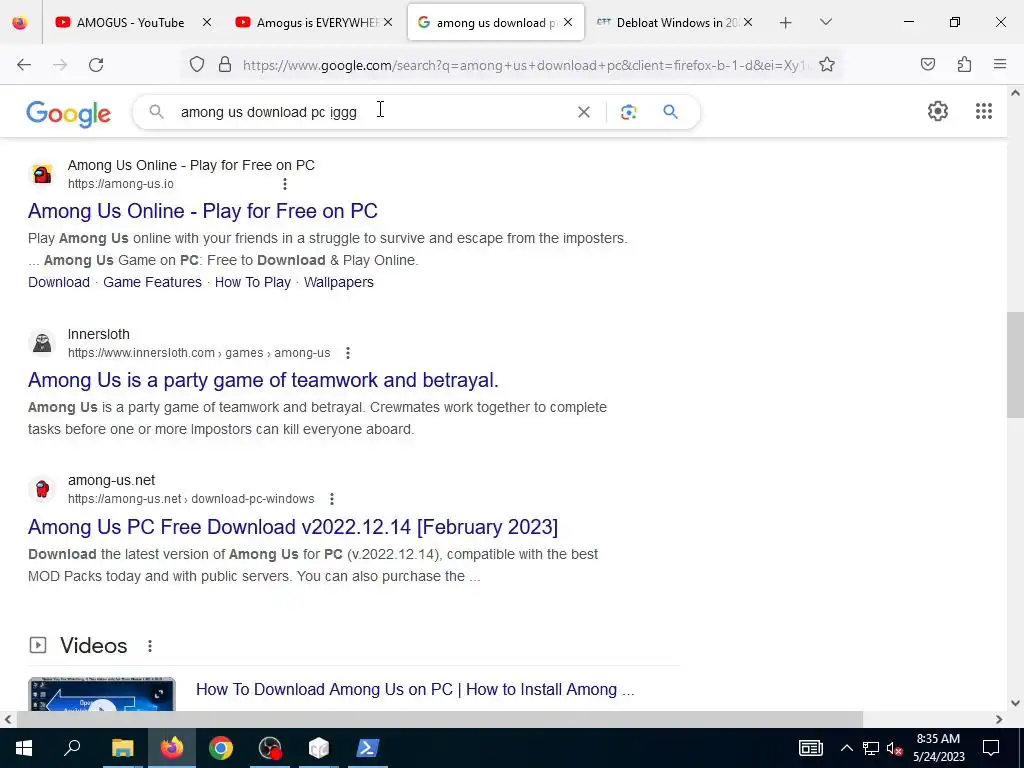Bookmark this page with the star
This screenshot has height=768, width=1024.
(827, 65)
